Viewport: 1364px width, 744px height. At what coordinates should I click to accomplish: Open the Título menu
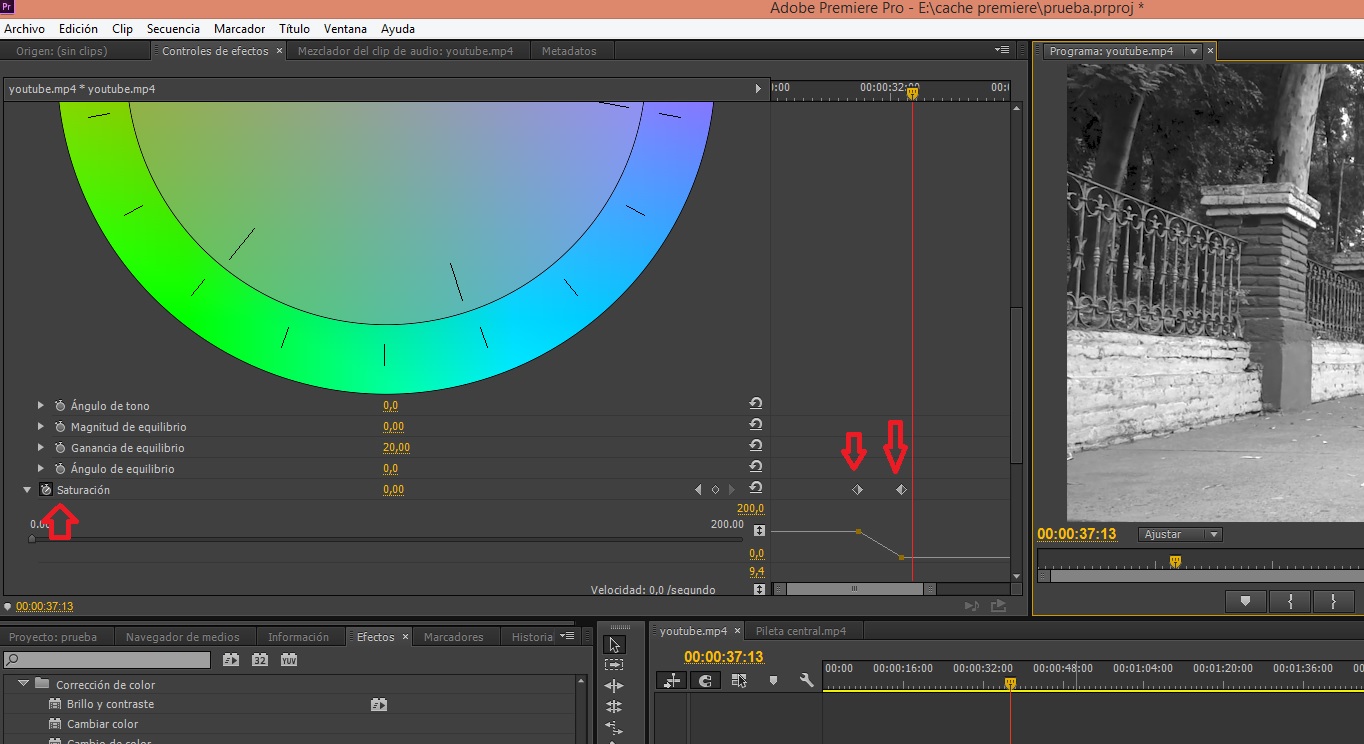tap(294, 29)
